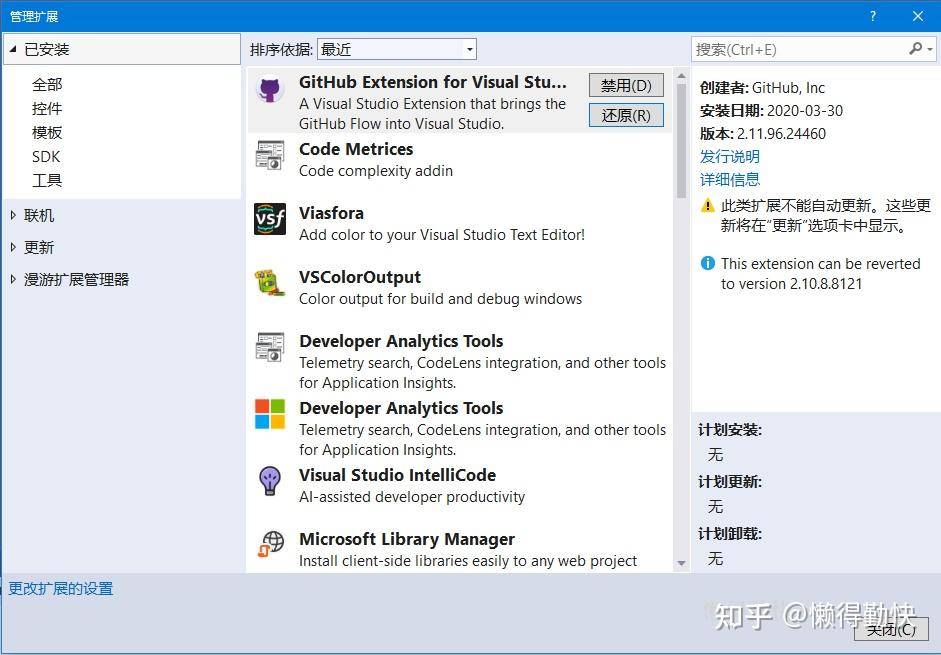Image resolution: width=941 pixels, height=655 pixels.
Task: Select the VSColorOutput entry title
Action: point(360,277)
